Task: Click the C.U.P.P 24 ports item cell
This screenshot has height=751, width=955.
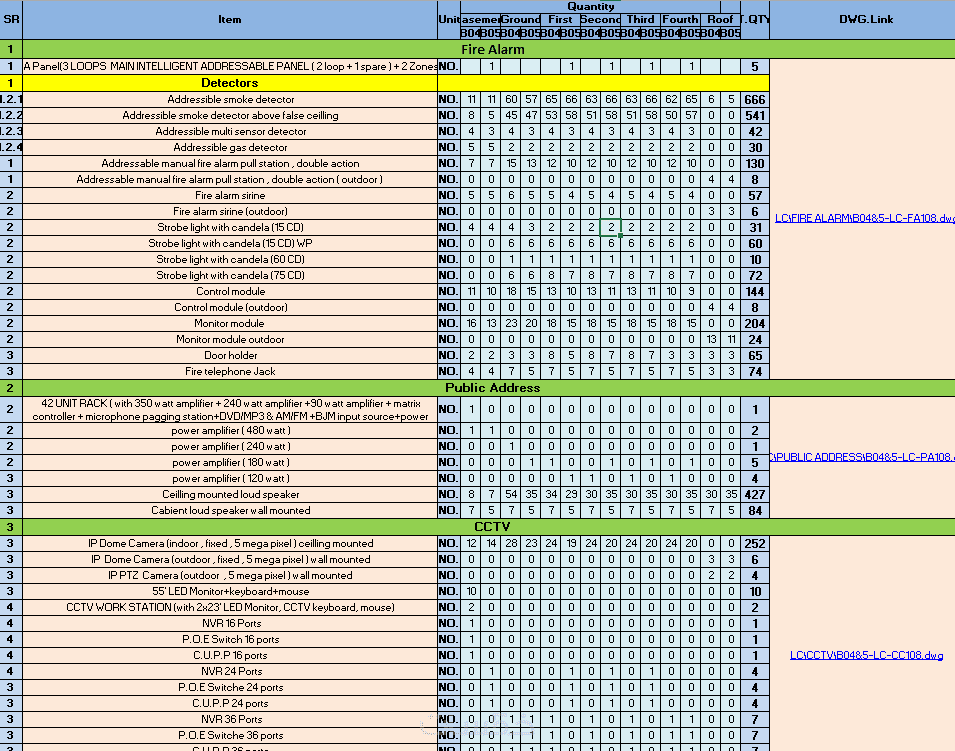Action: (230, 703)
